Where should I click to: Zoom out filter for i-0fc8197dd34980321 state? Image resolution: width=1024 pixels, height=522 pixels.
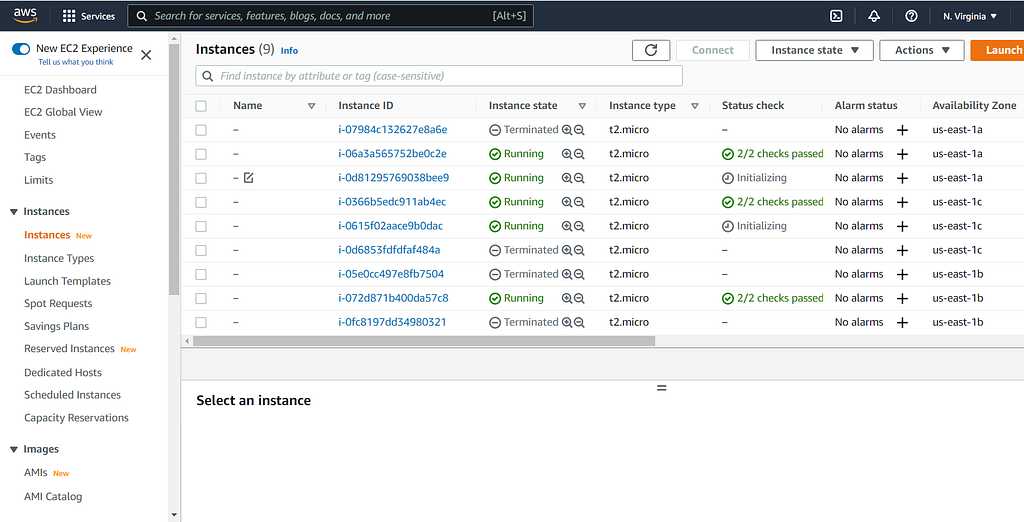click(579, 322)
